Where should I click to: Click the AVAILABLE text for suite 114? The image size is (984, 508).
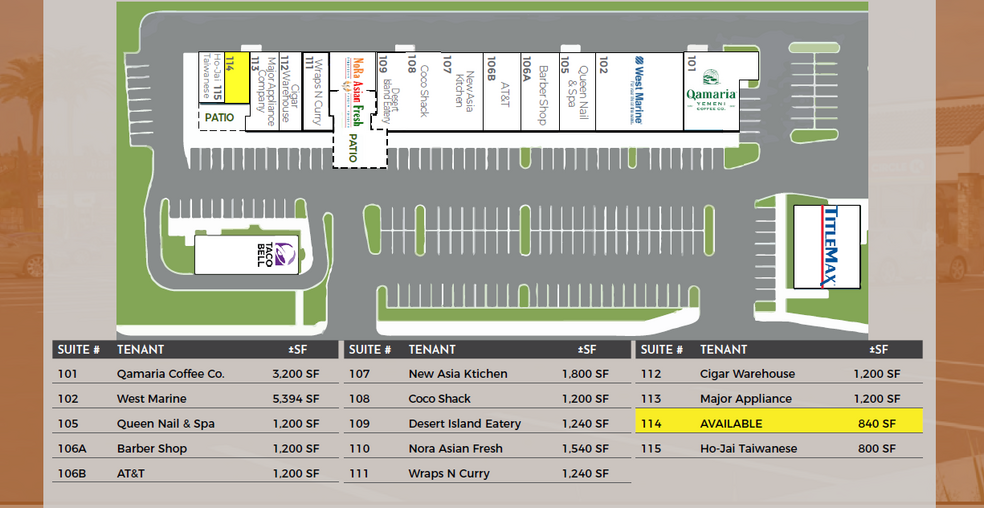(x=730, y=424)
